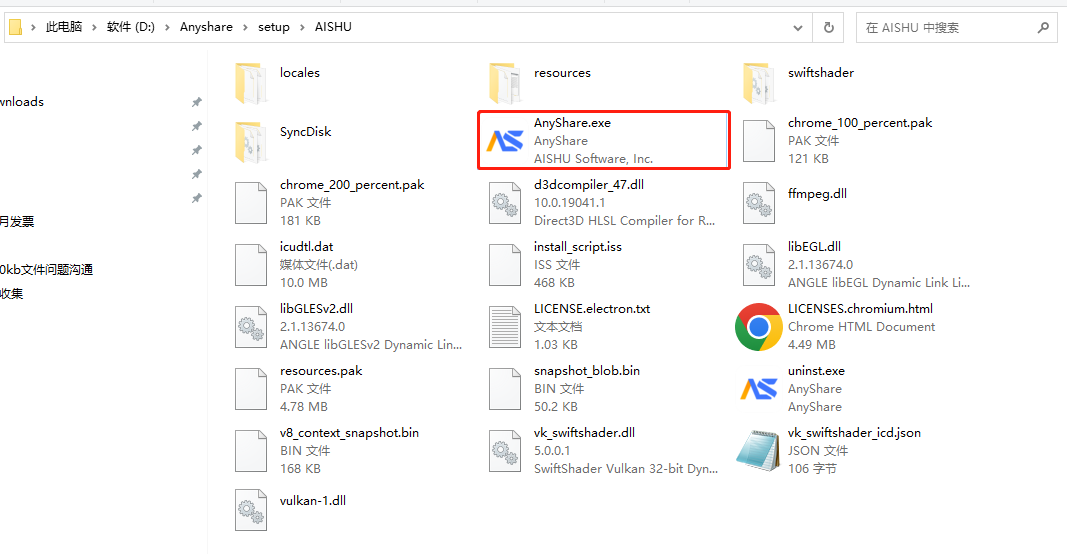Screen dimensions: 1067x554
Task: Open the 月发票 item in the sidebar
Action: pyautogui.click(x=17, y=221)
